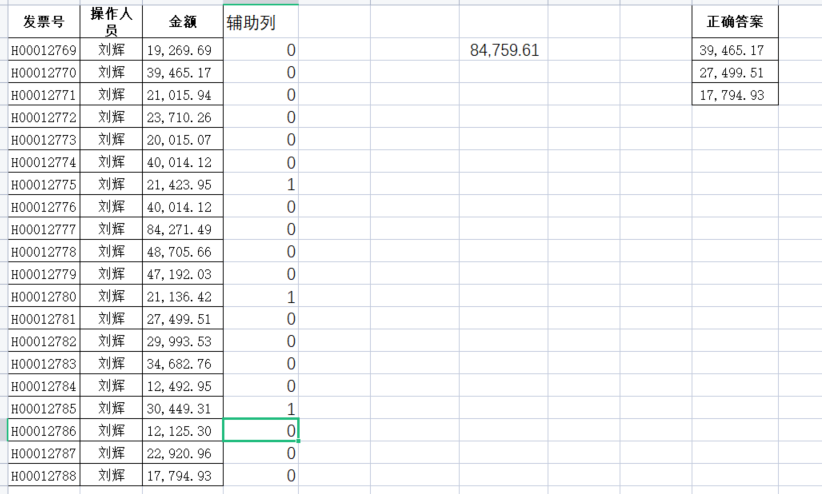Select 辅助列 value 0 in row H00012769
Screen dimensions: 822x494
[261, 50]
